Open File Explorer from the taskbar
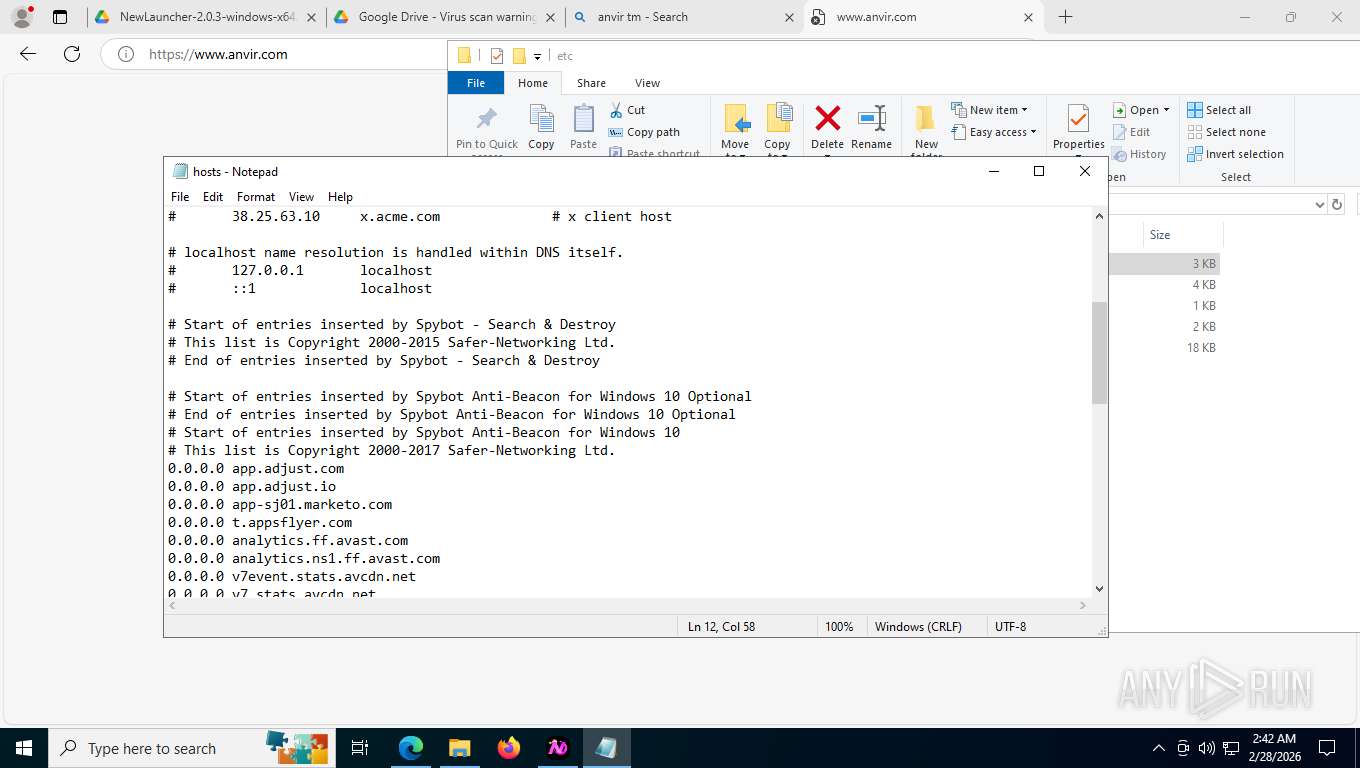The height and width of the screenshot is (768, 1360). point(460,748)
